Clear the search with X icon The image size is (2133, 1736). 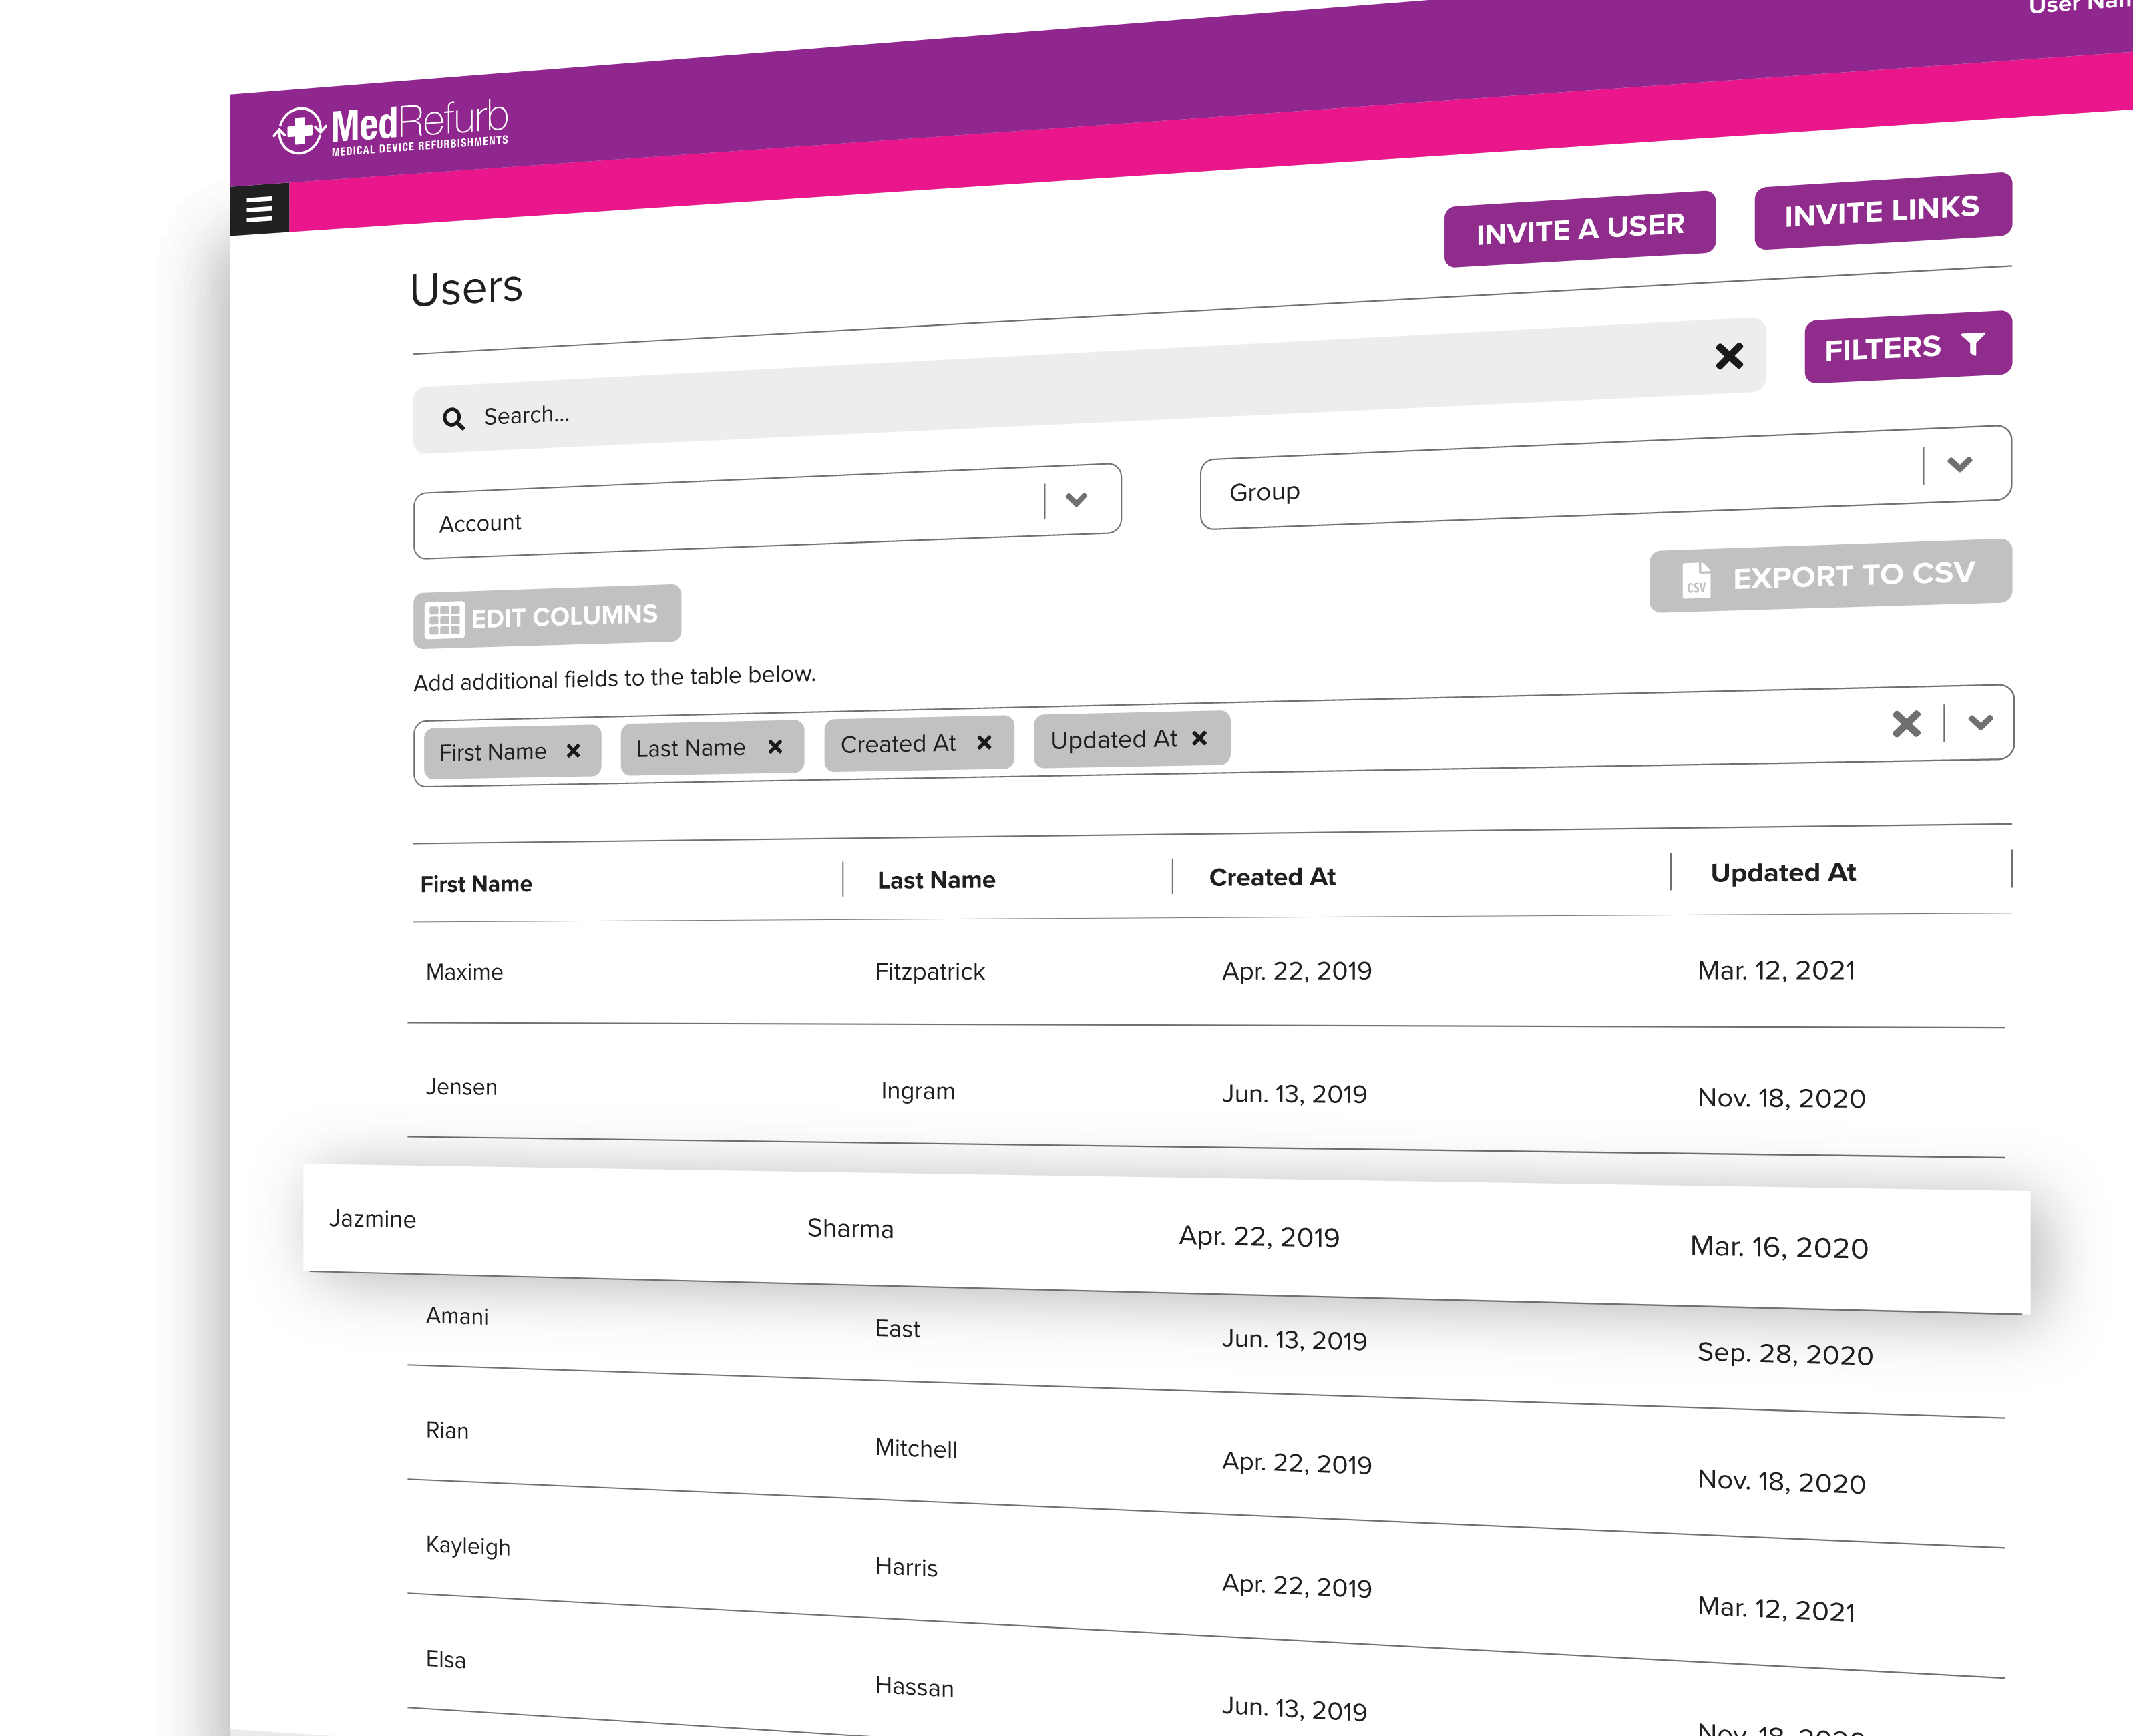1729,356
